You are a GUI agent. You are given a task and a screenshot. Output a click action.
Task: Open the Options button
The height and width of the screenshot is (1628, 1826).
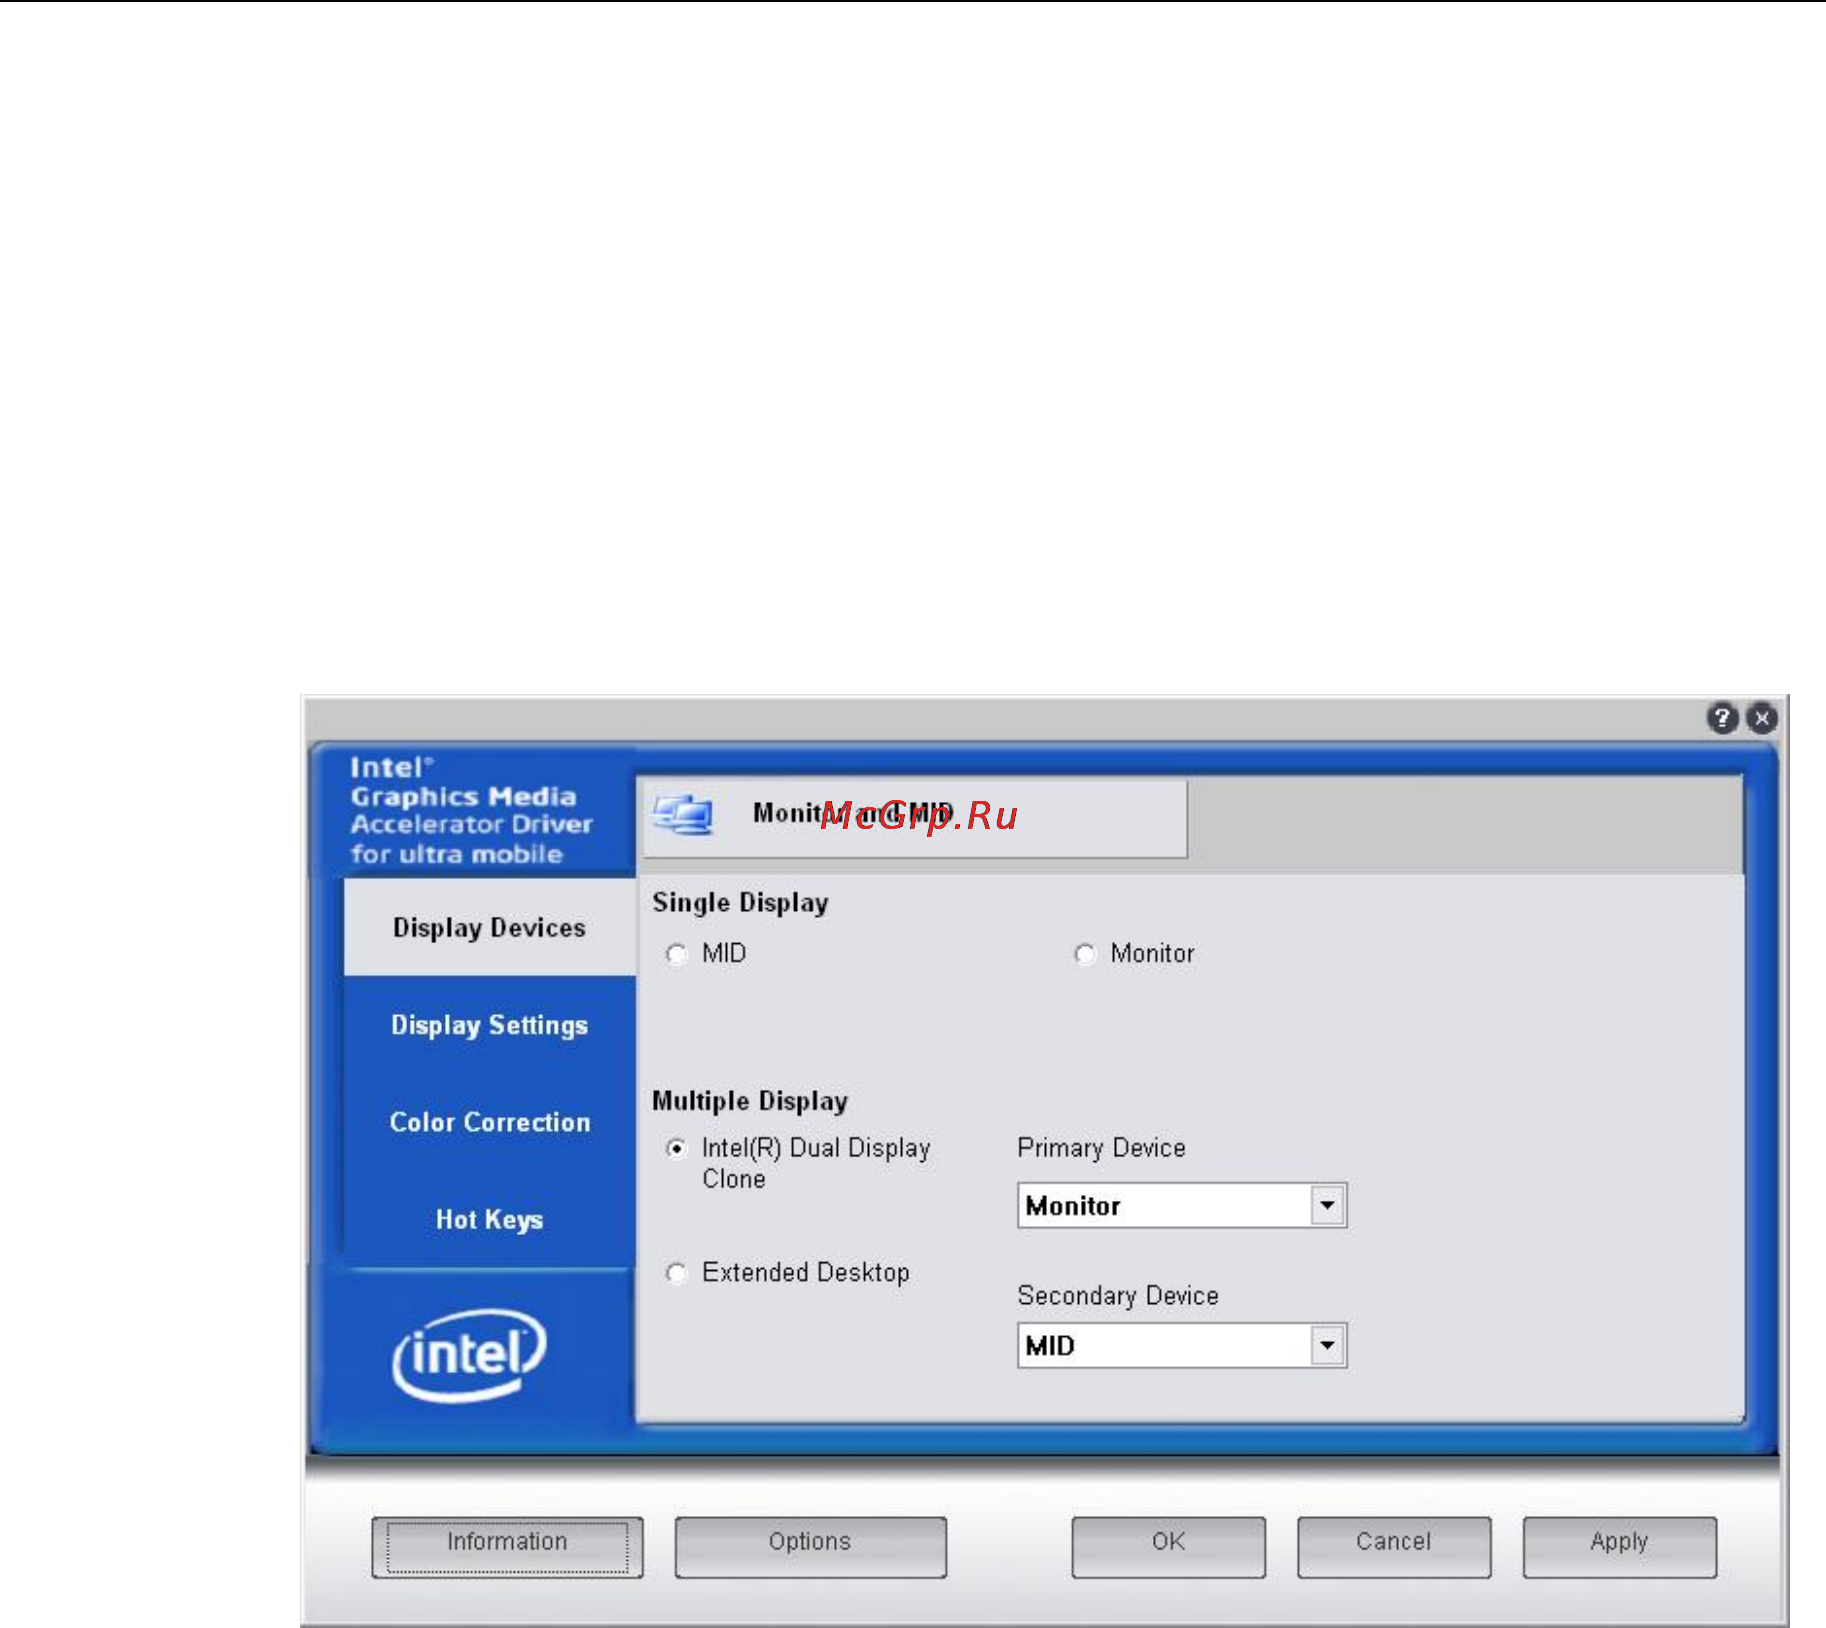pos(810,1546)
